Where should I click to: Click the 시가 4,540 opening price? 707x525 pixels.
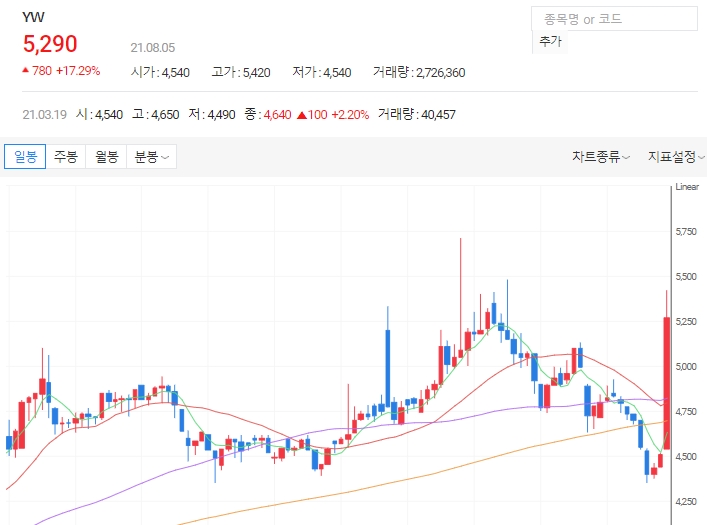click(160, 72)
